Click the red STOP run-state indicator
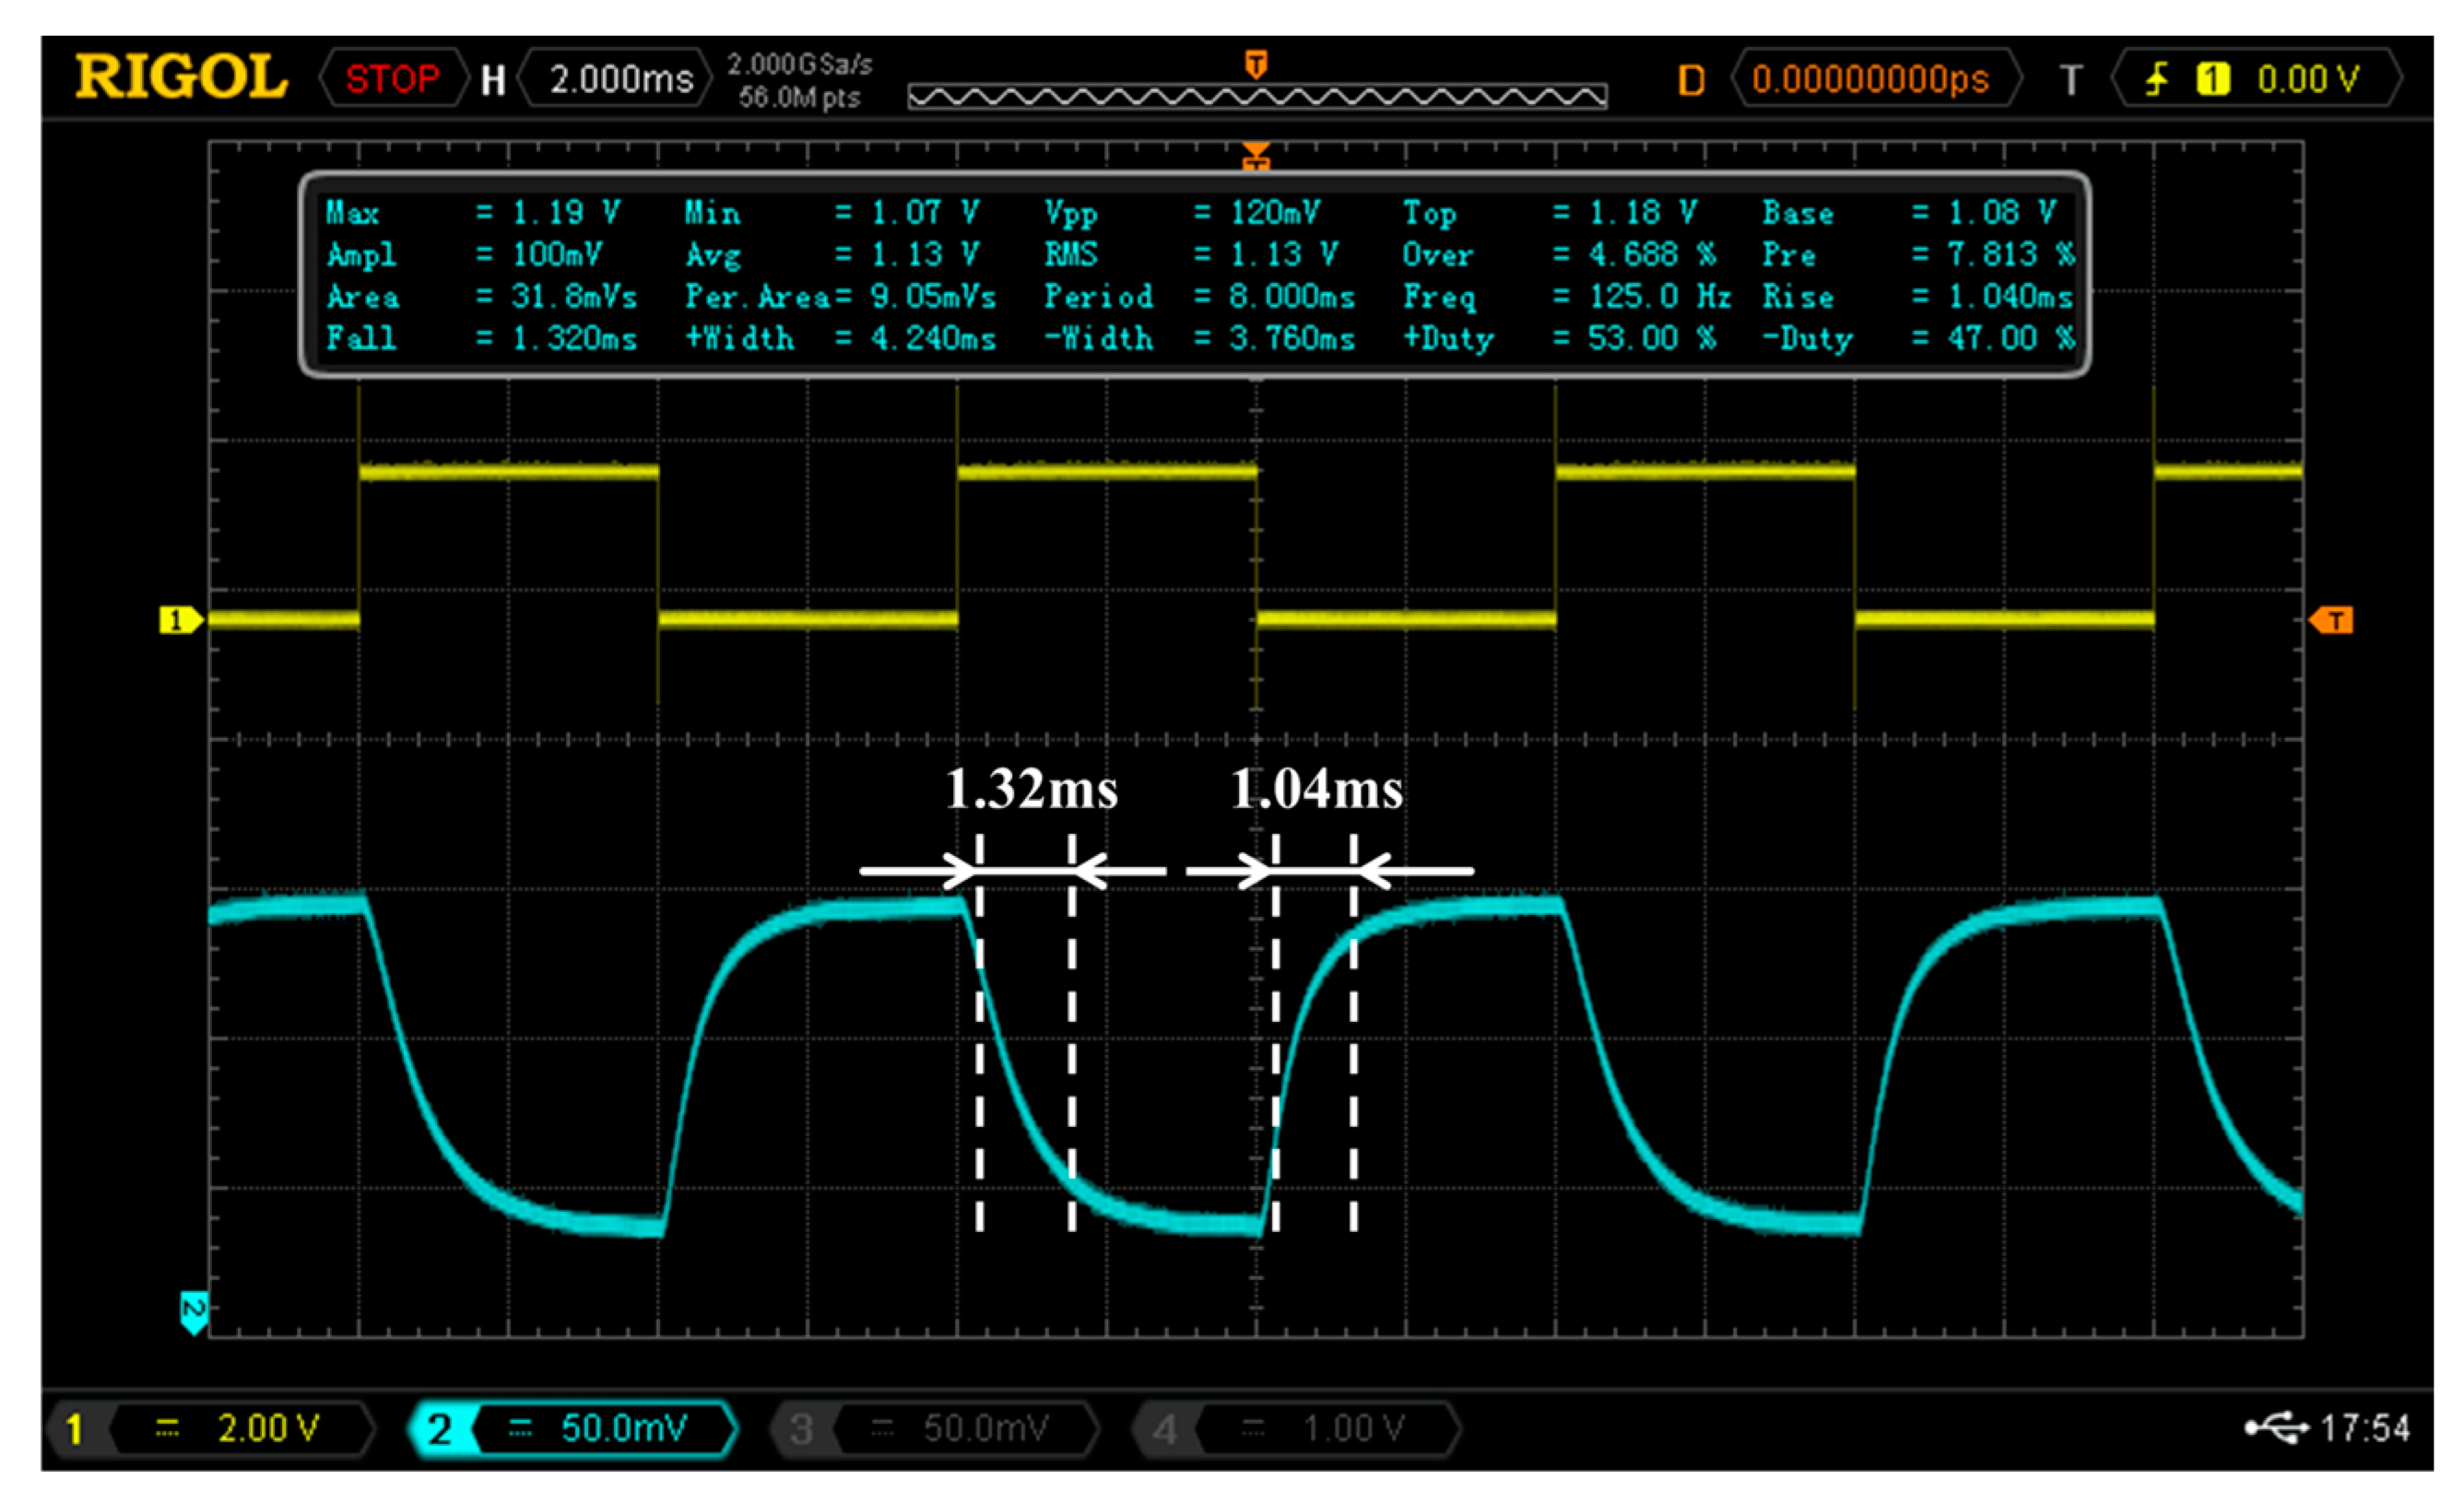This screenshot has width=2464, height=1503. (x=392, y=78)
